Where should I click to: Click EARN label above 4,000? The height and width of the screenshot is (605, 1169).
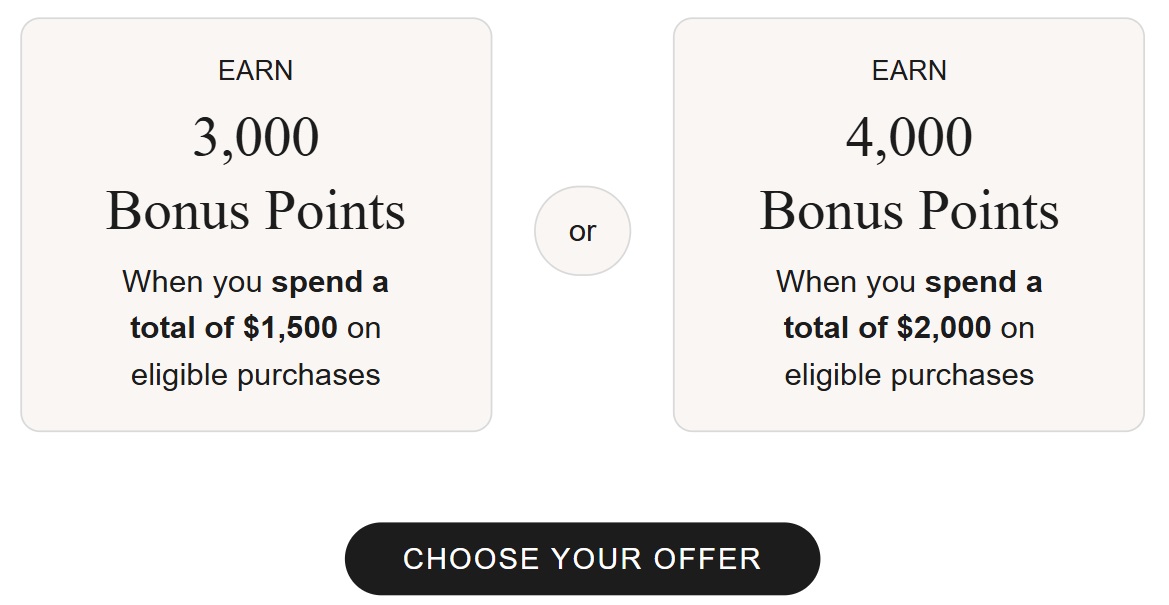[909, 71]
